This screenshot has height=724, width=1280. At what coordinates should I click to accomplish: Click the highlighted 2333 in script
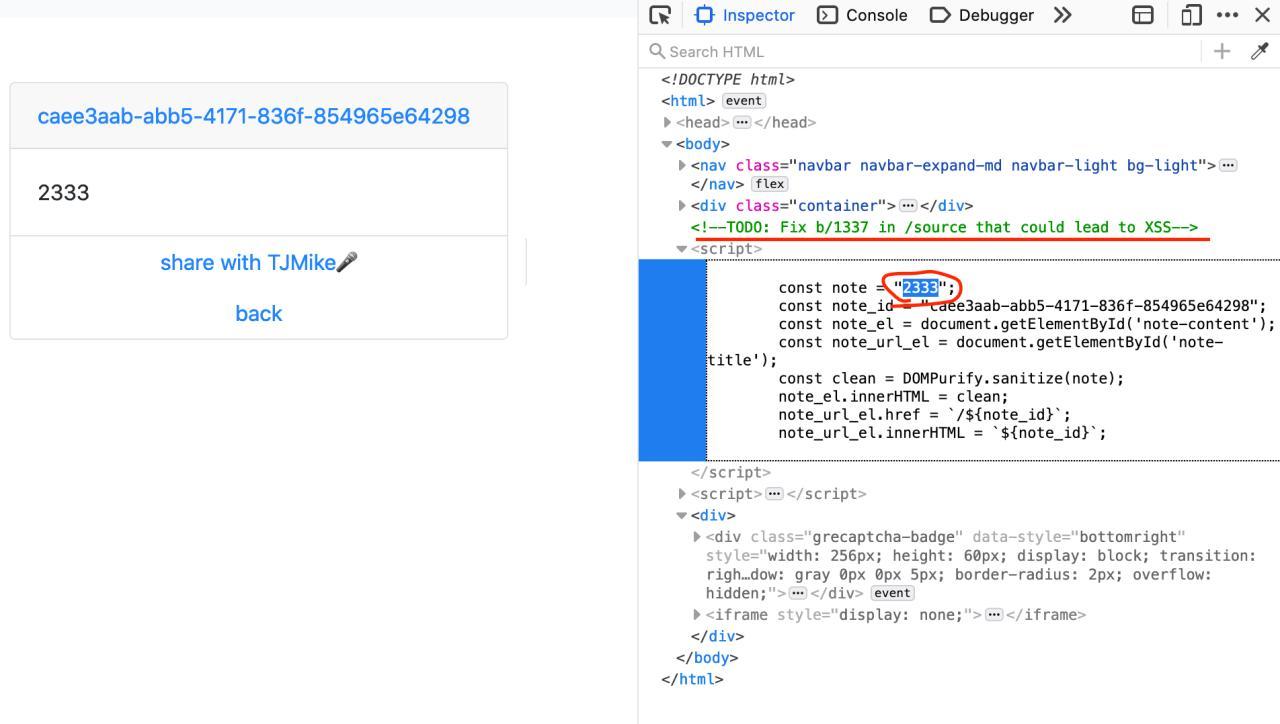pos(920,288)
